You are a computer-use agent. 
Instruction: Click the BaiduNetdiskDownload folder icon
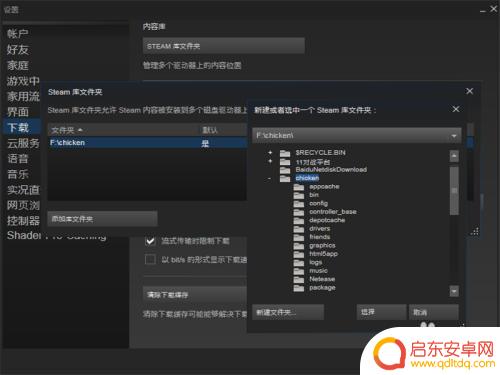click(x=285, y=170)
